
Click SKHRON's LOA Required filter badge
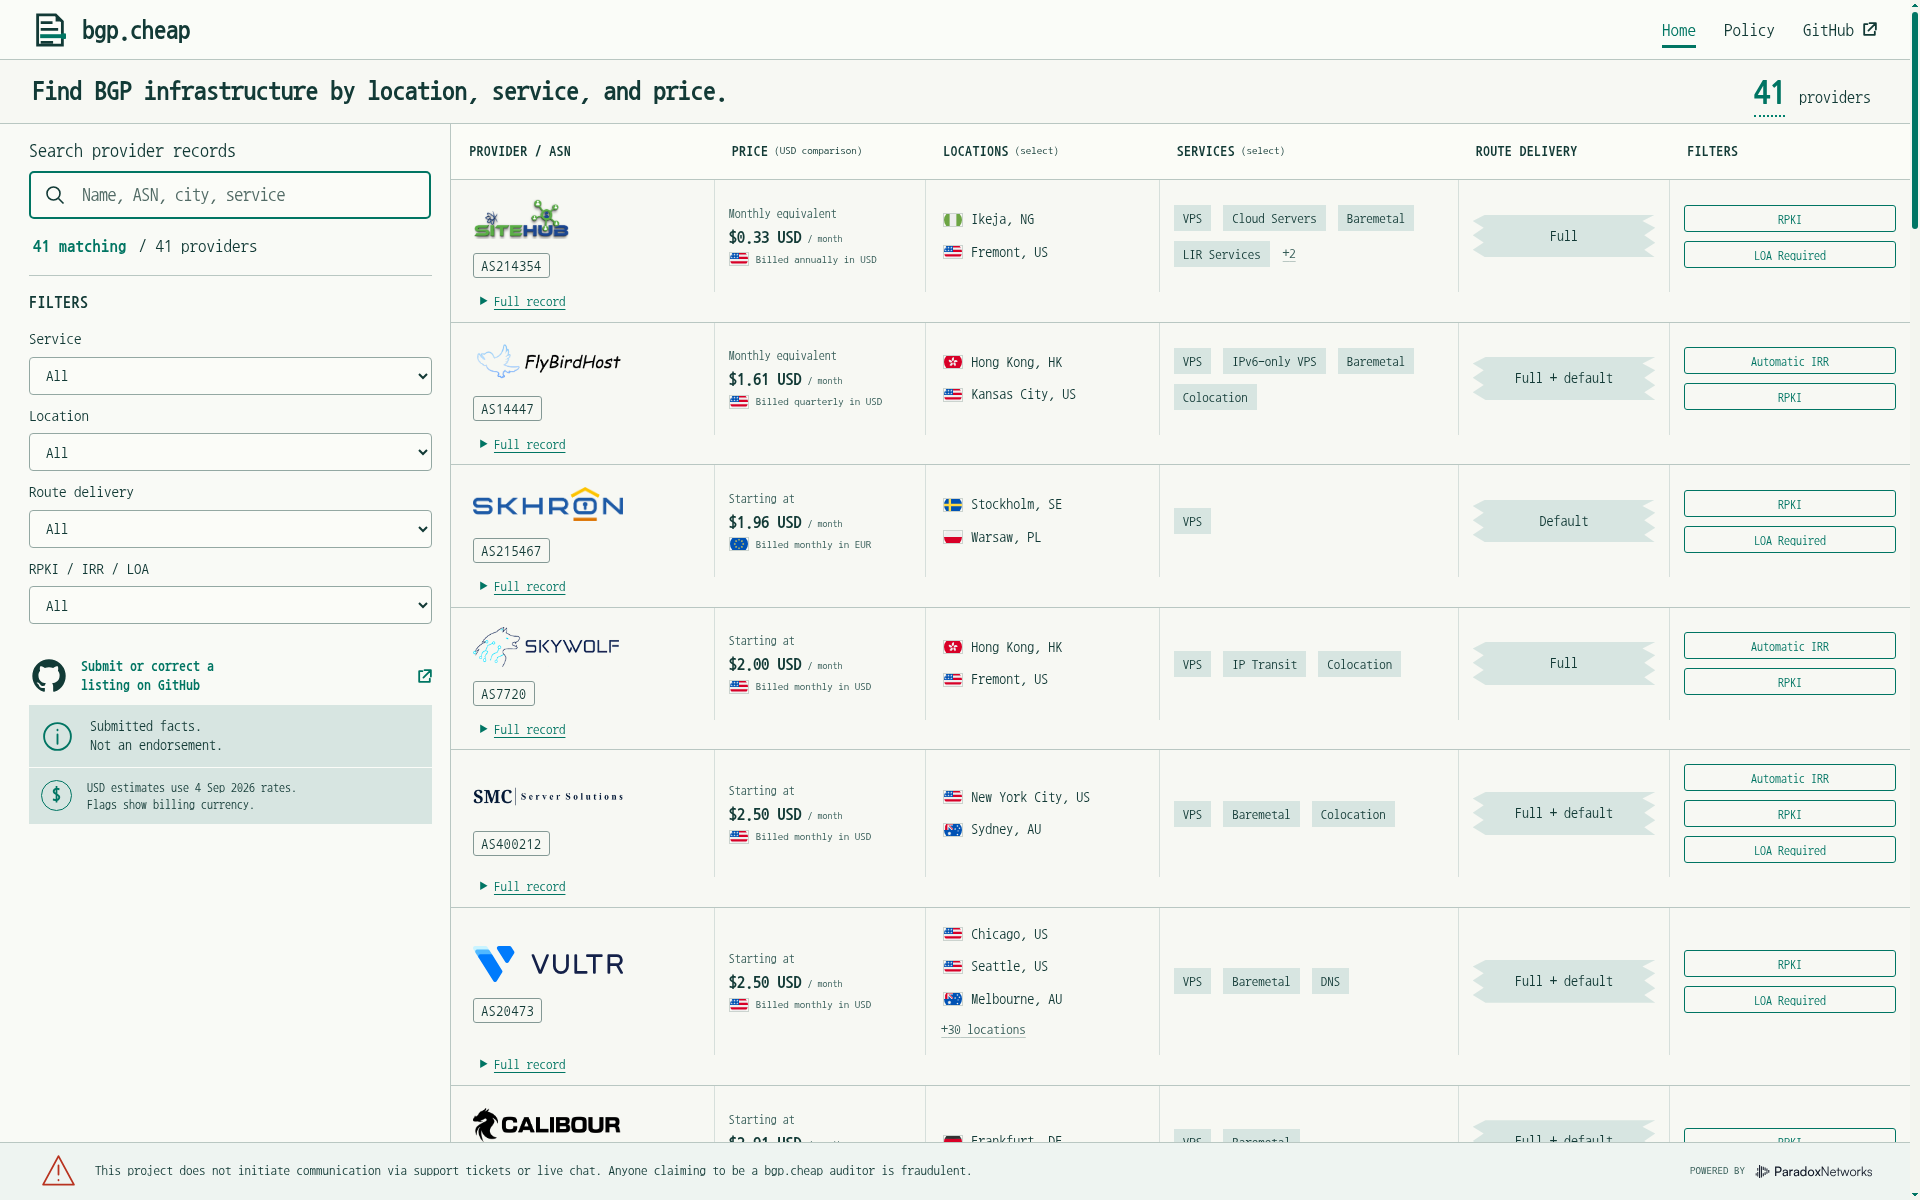pyautogui.click(x=1789, y=541)
